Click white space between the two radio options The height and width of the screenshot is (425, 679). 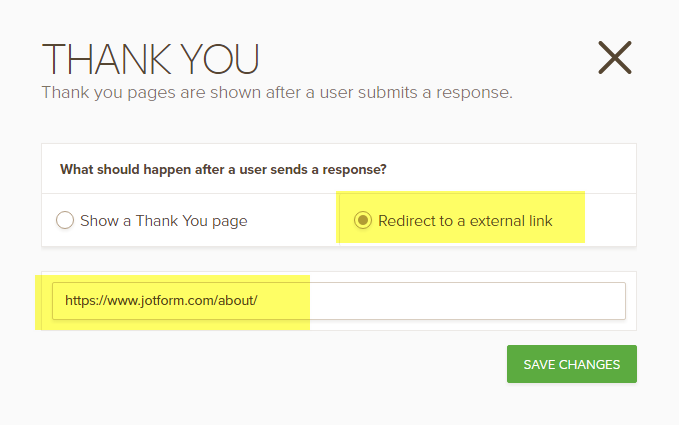click(300, 220)
